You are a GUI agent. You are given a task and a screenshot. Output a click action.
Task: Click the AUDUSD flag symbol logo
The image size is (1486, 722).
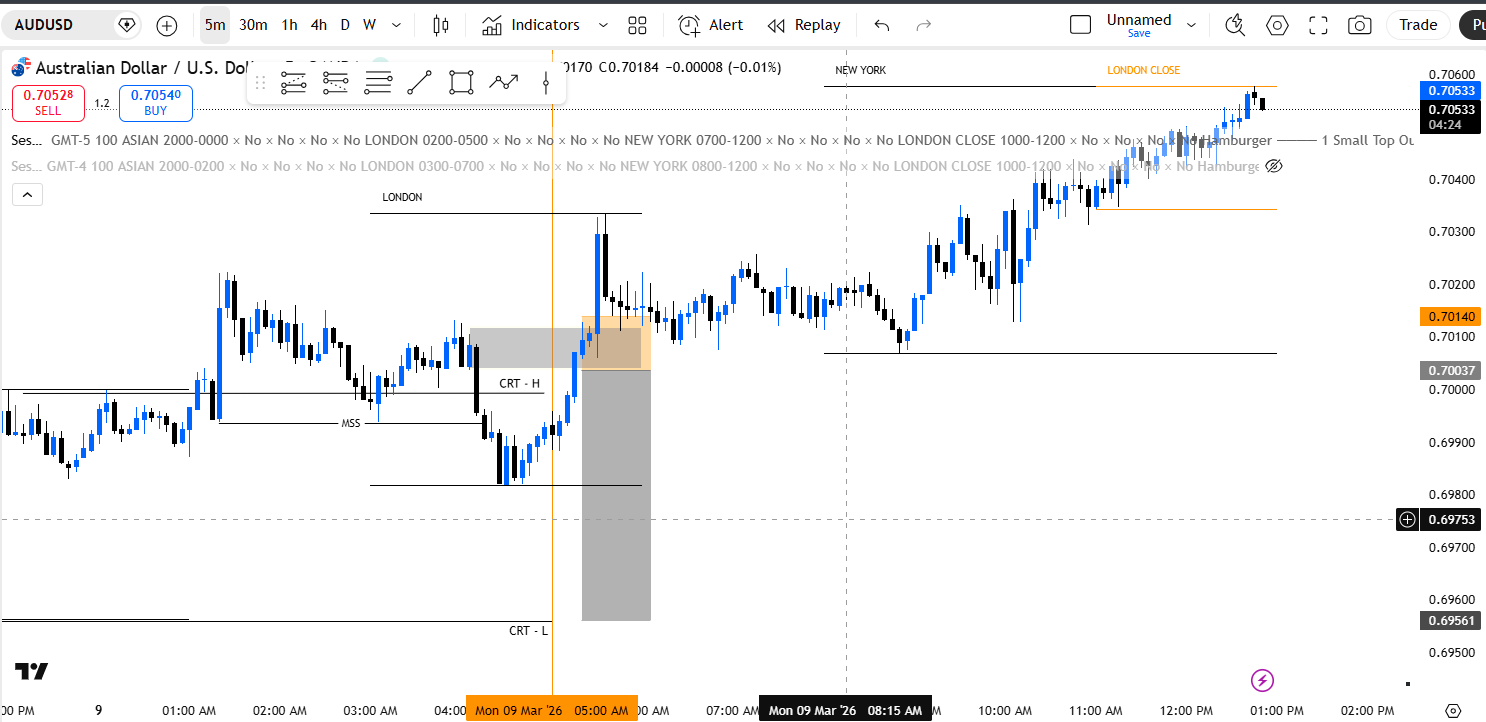click(x=20, y=68)
